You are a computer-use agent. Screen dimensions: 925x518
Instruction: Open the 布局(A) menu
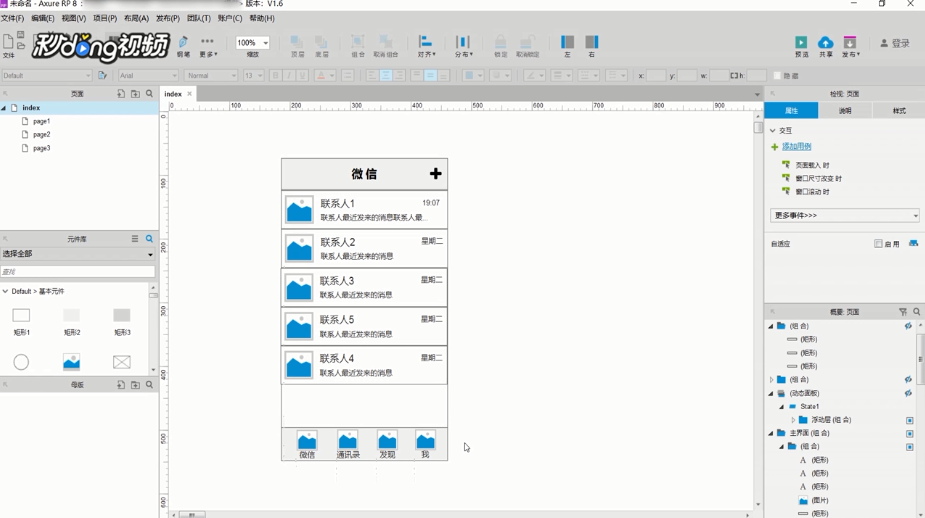point(136,18)
